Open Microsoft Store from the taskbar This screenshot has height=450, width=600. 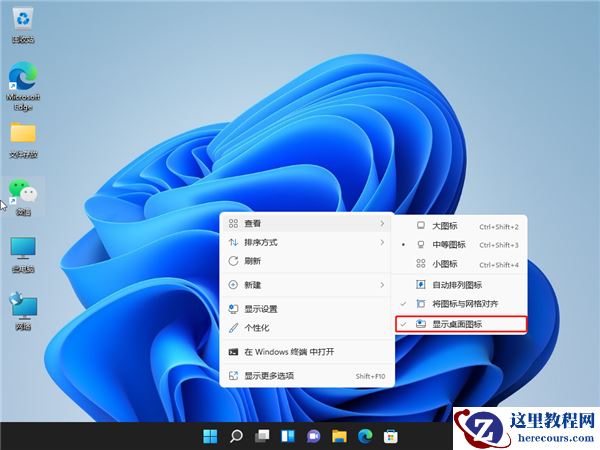pos(391,436)
